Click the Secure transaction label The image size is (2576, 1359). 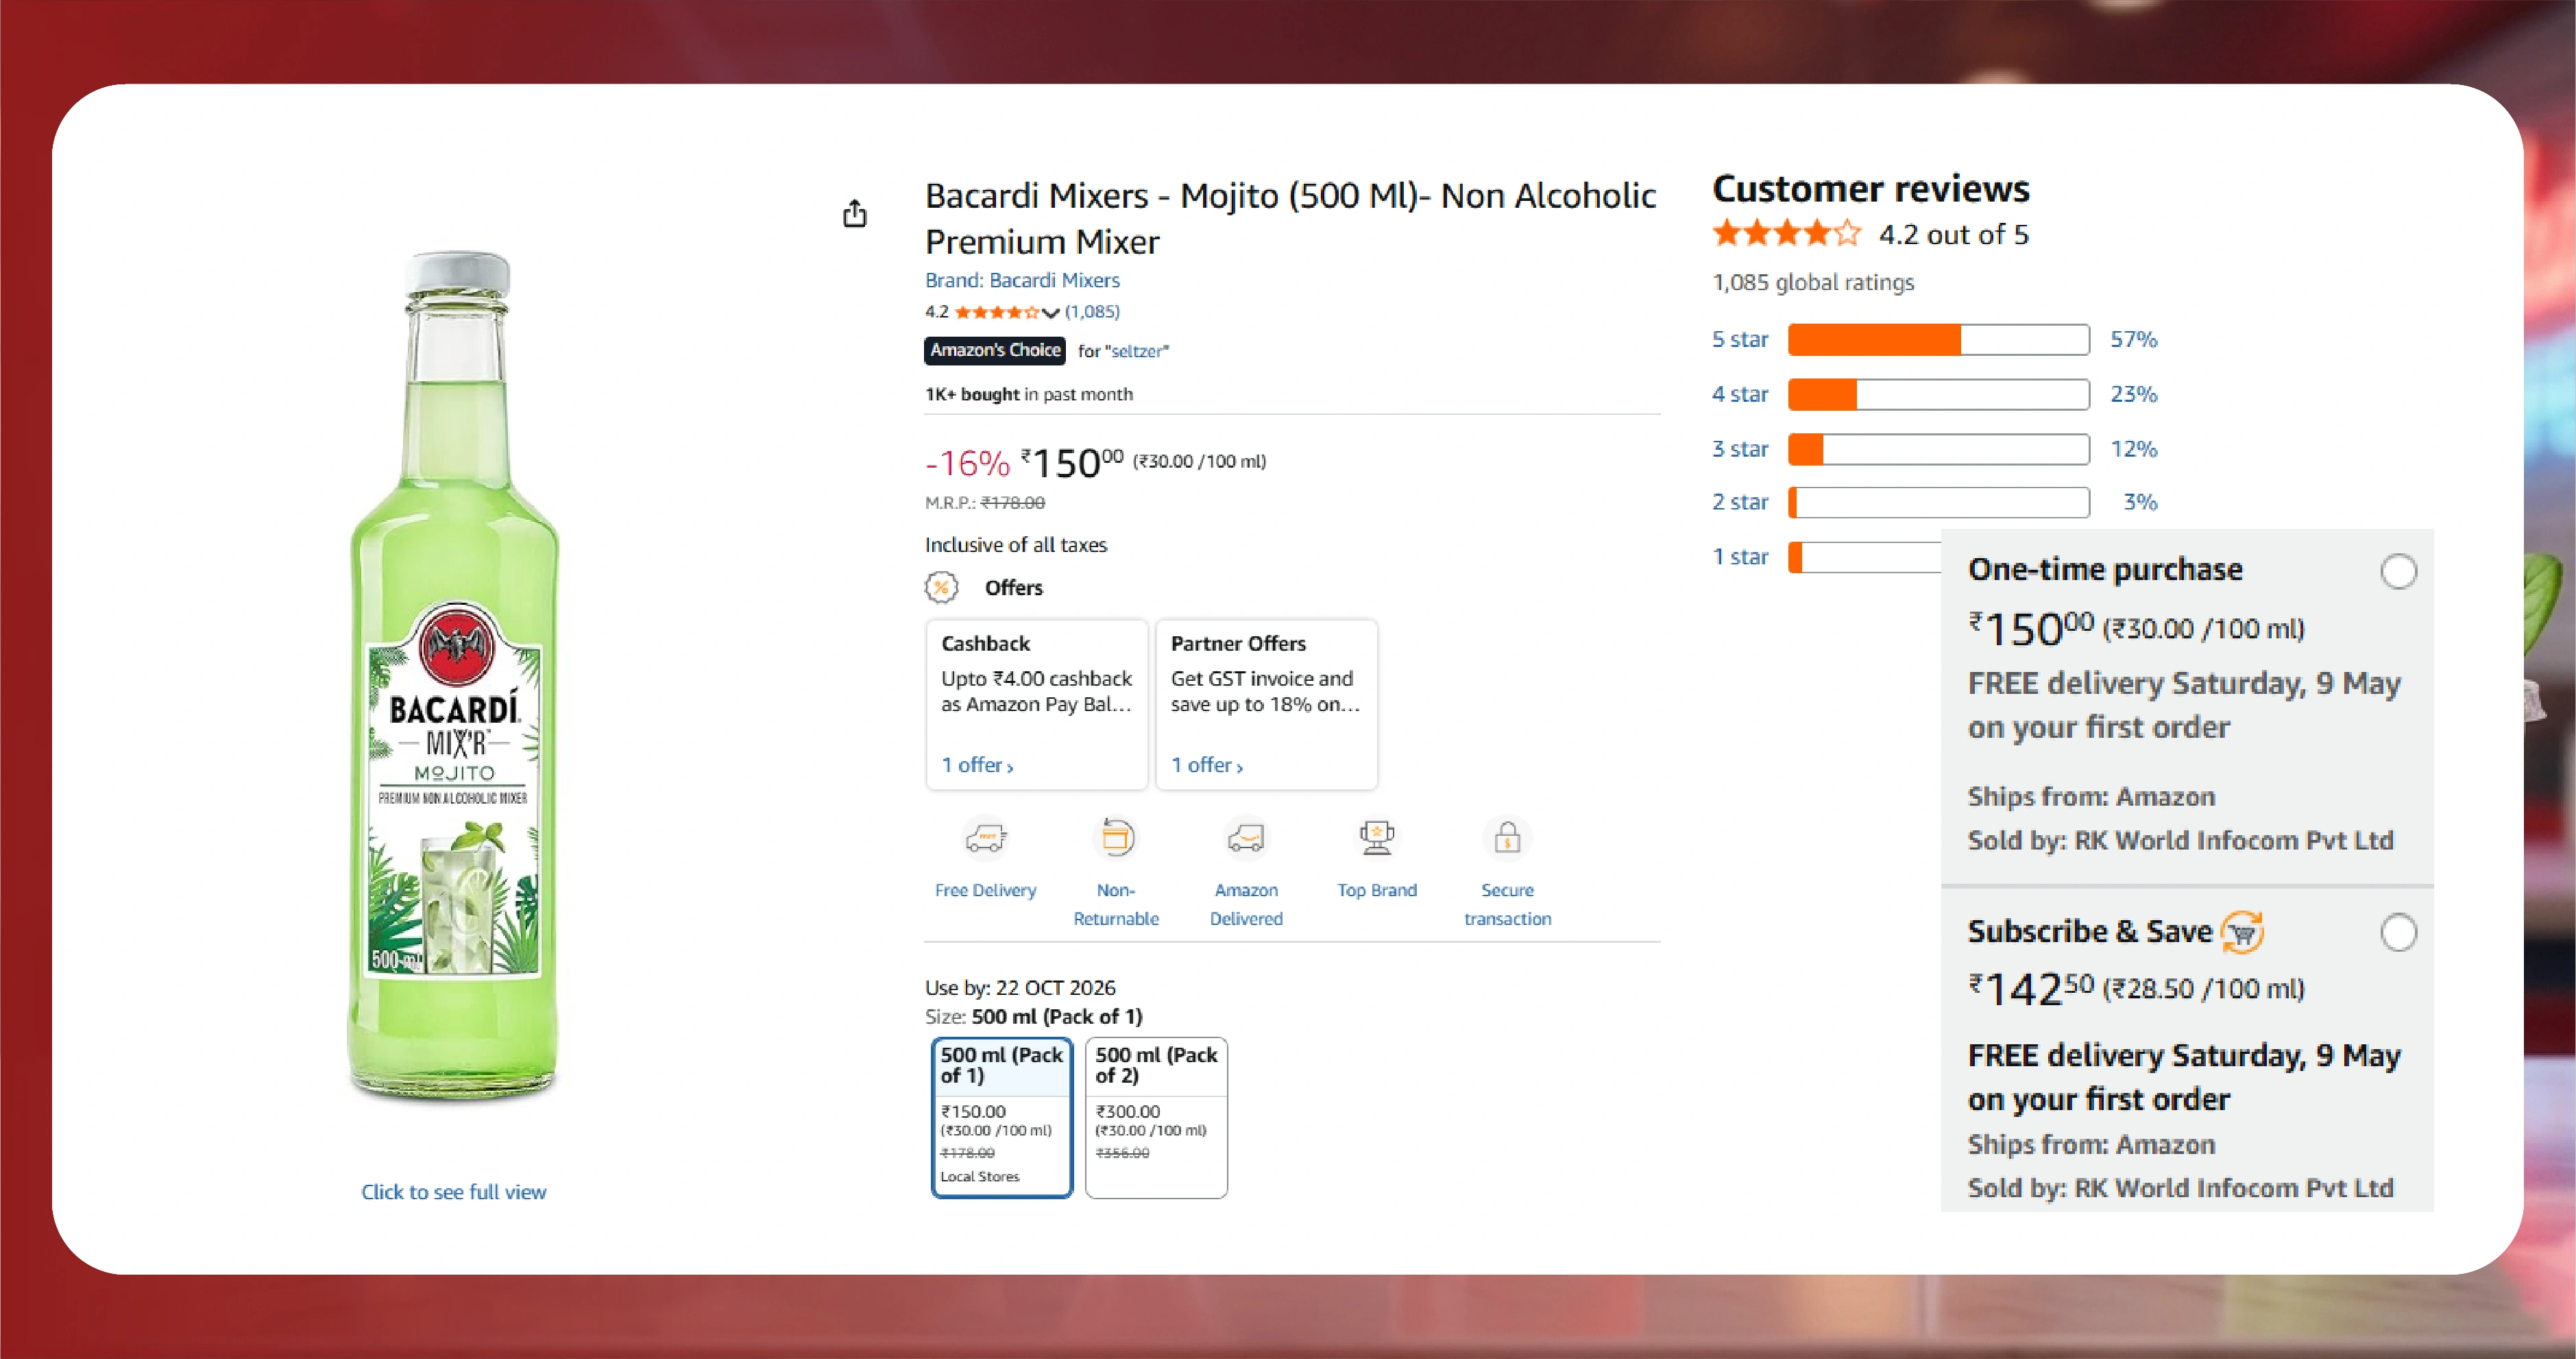point(1507,904)
